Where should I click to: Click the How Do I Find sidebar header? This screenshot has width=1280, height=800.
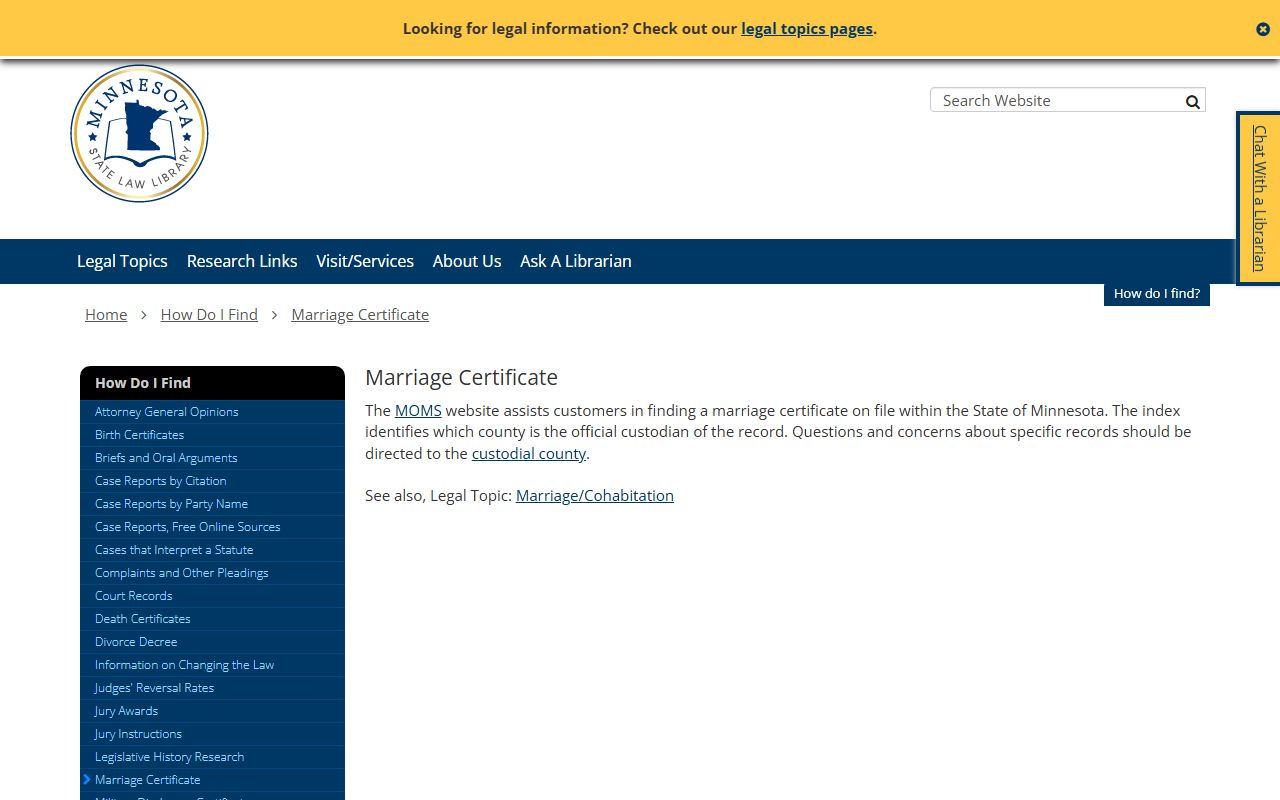pyautogui.click(x=212, y=383)
